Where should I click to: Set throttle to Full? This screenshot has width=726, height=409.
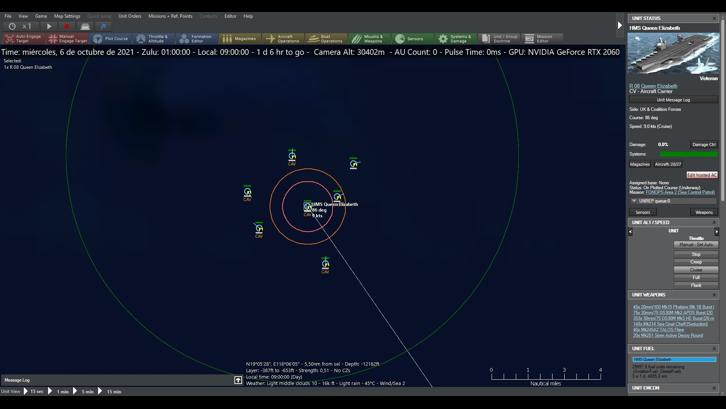click(x=696, y=277)
